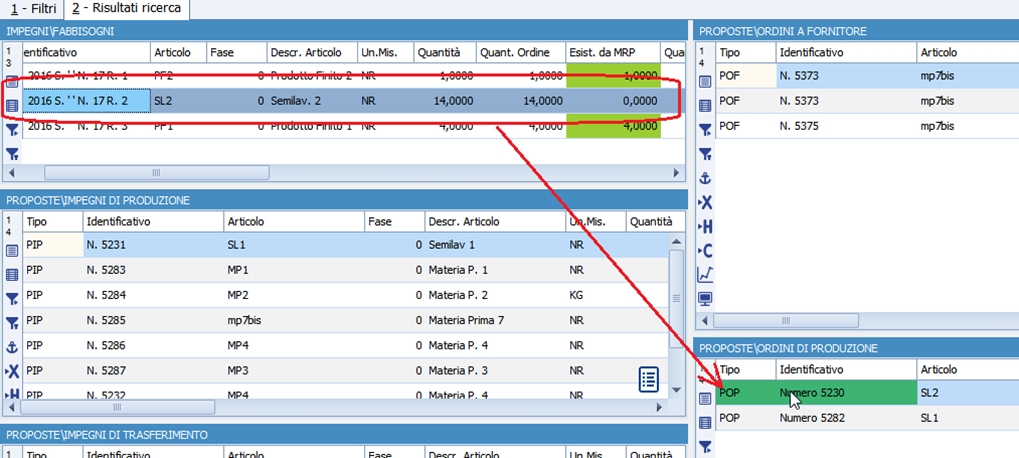Click form view icon in Ordini di Produzione sidebar
The image size is (1019, 458).
(705, 398)
